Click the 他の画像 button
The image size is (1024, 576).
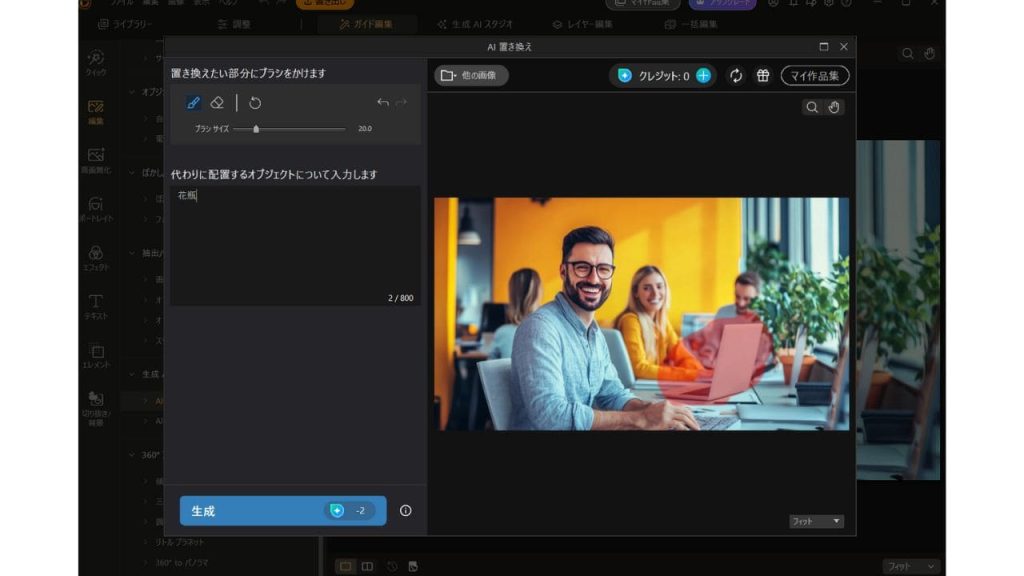click(471, 76)
